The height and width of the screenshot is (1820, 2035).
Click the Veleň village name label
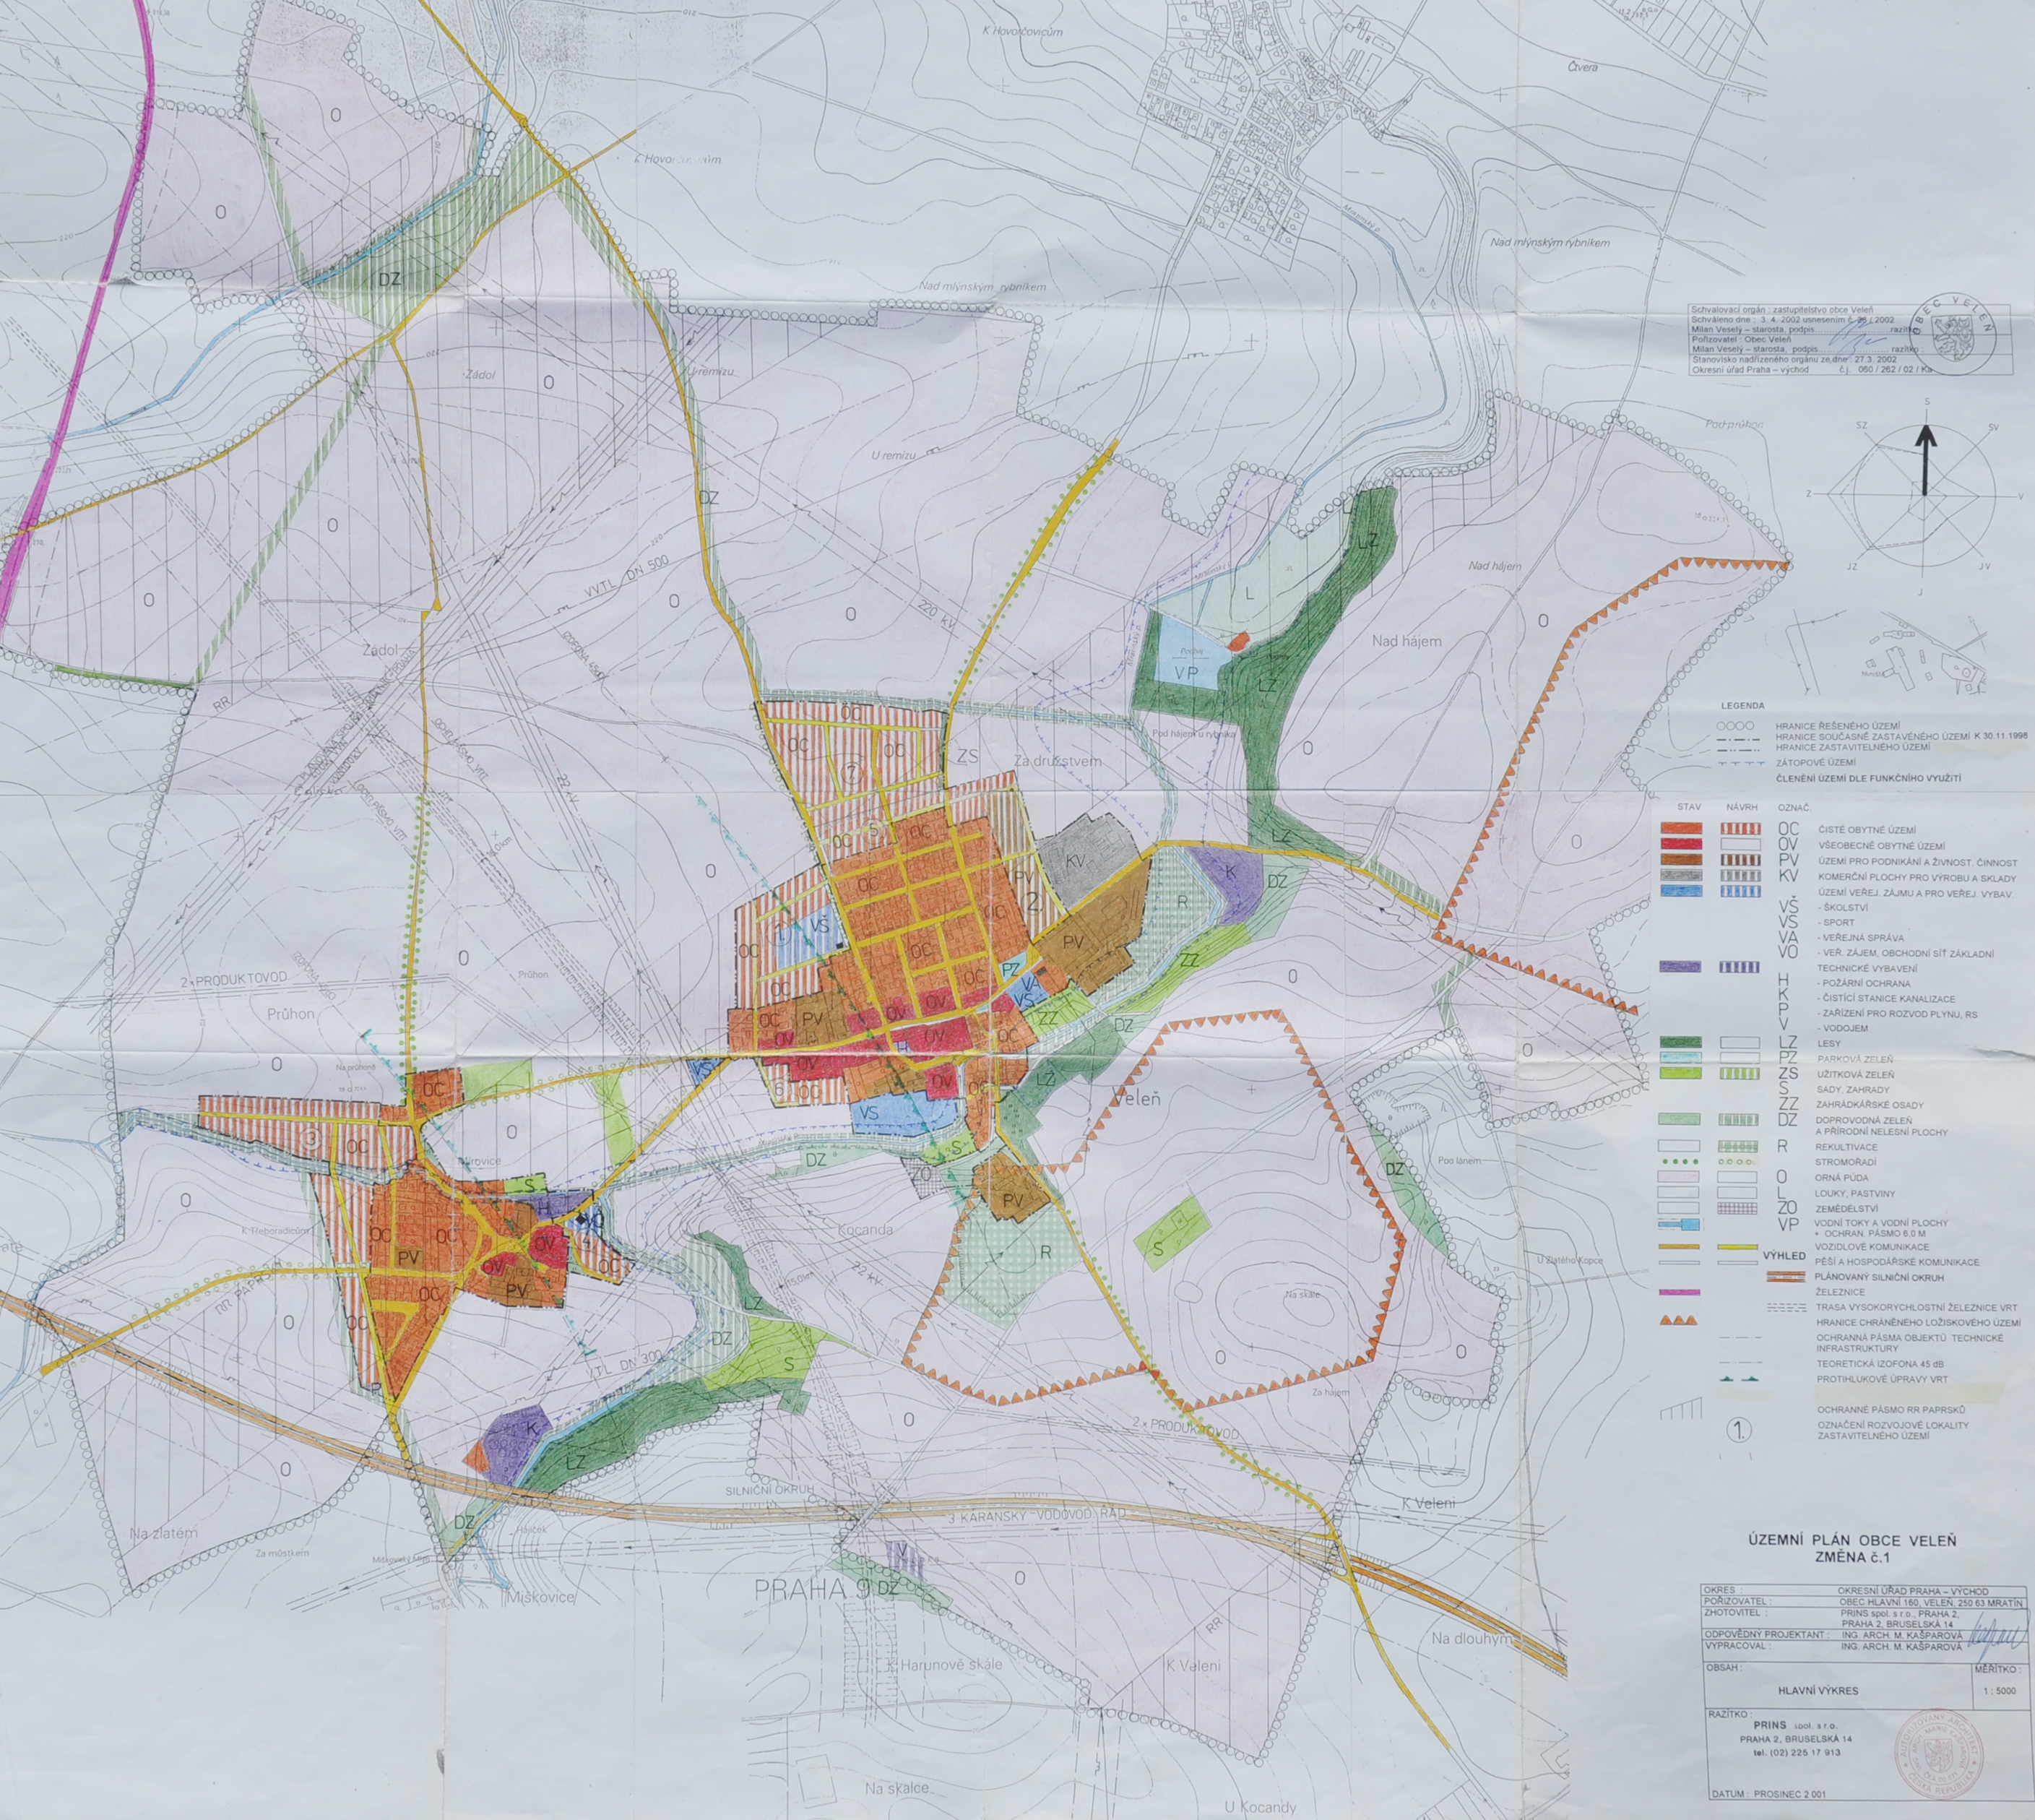(1137, 1099)
